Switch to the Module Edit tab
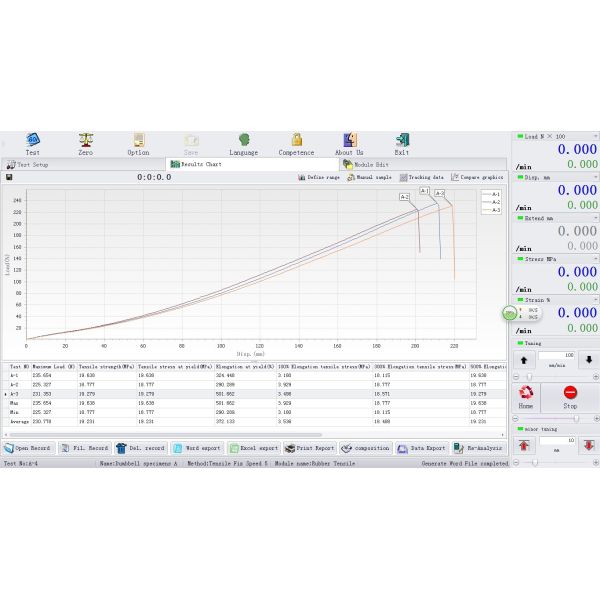Image resolution: width=600 pixels, height=600 pixels. pos(363,164)
